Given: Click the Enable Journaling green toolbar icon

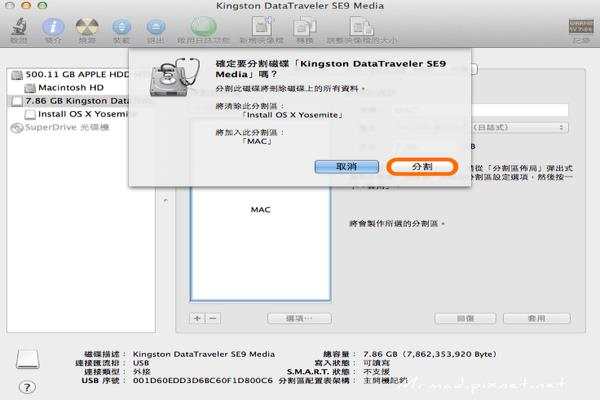Looking at the screenshot, I should pos(204,27).
